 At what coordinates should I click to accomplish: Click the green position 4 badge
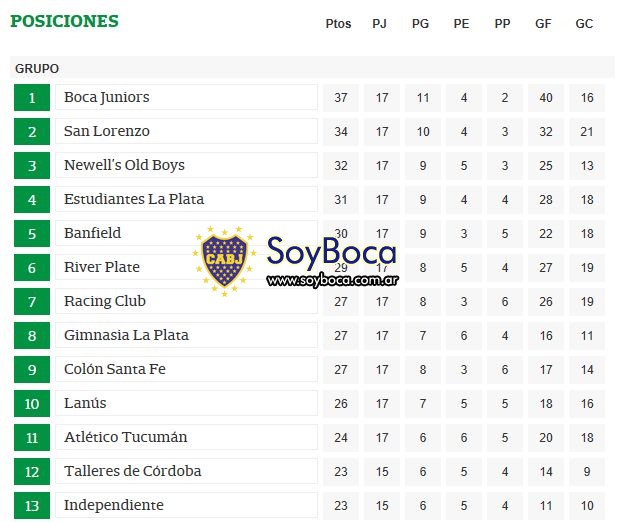[x=32, y=199]
